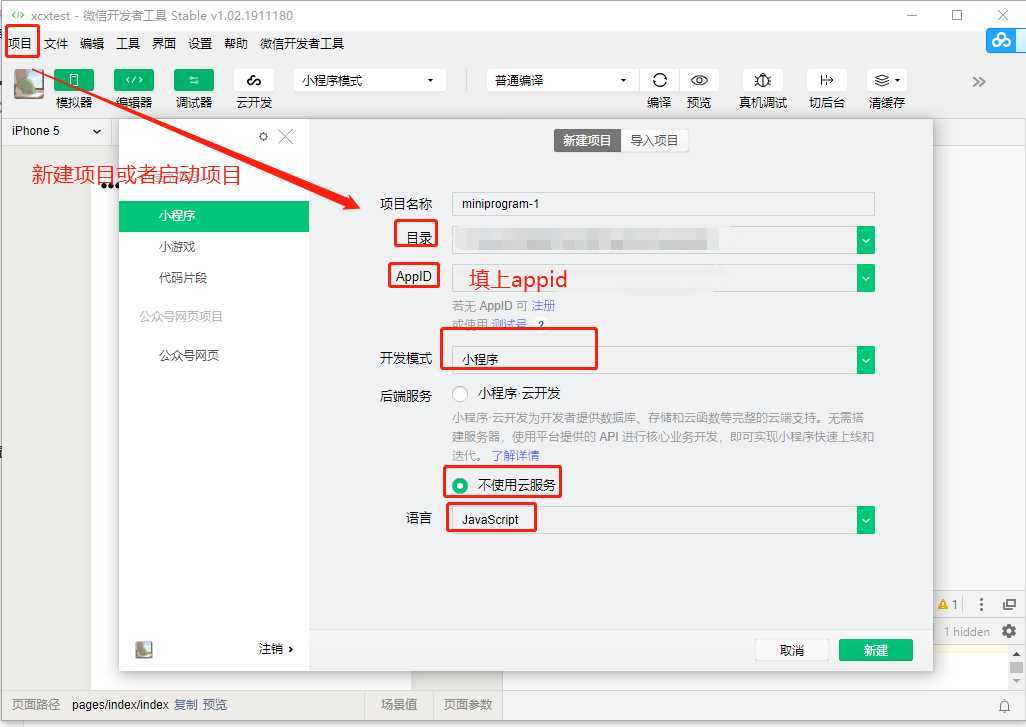Open the 清缓存 clear cache menu
The width and height of the screenshot is (1026, 727).
[887, 80]
